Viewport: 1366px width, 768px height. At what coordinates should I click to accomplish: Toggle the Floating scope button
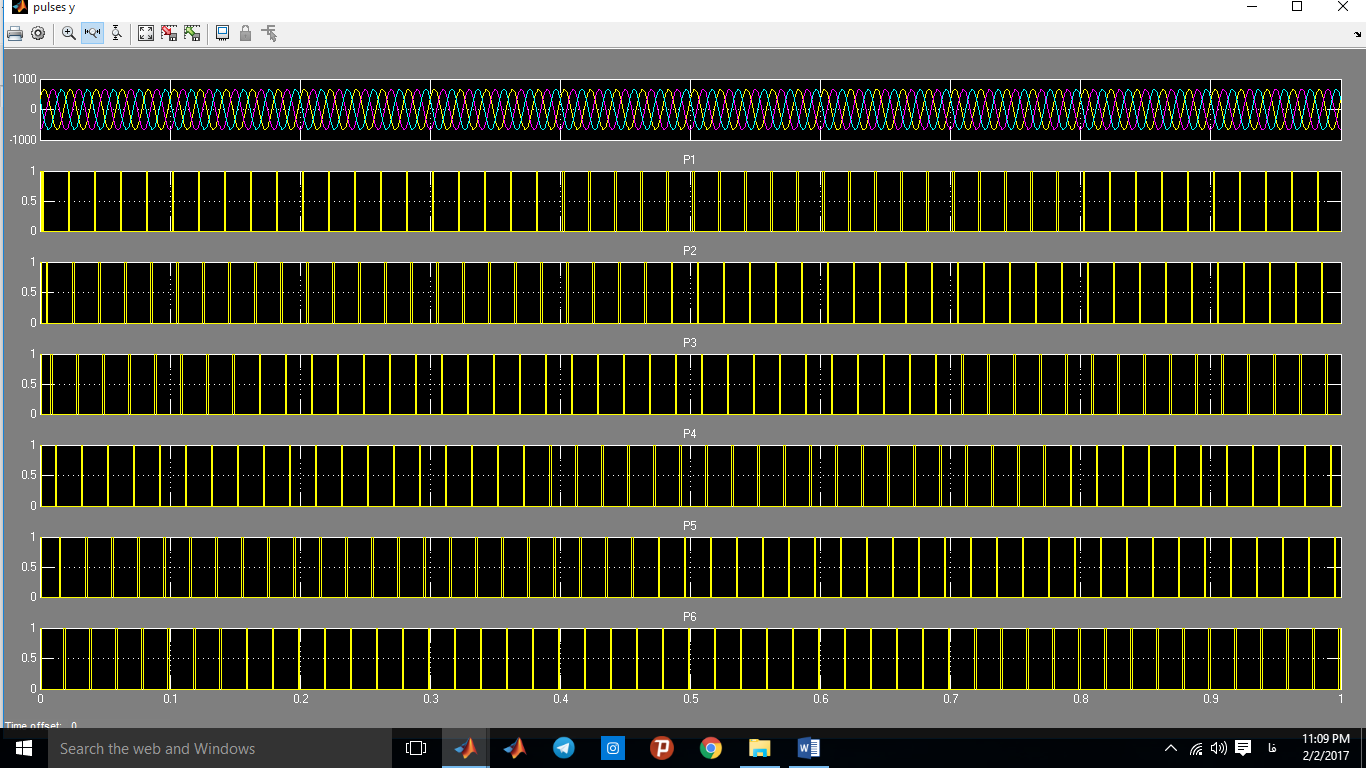pos(222,33)
